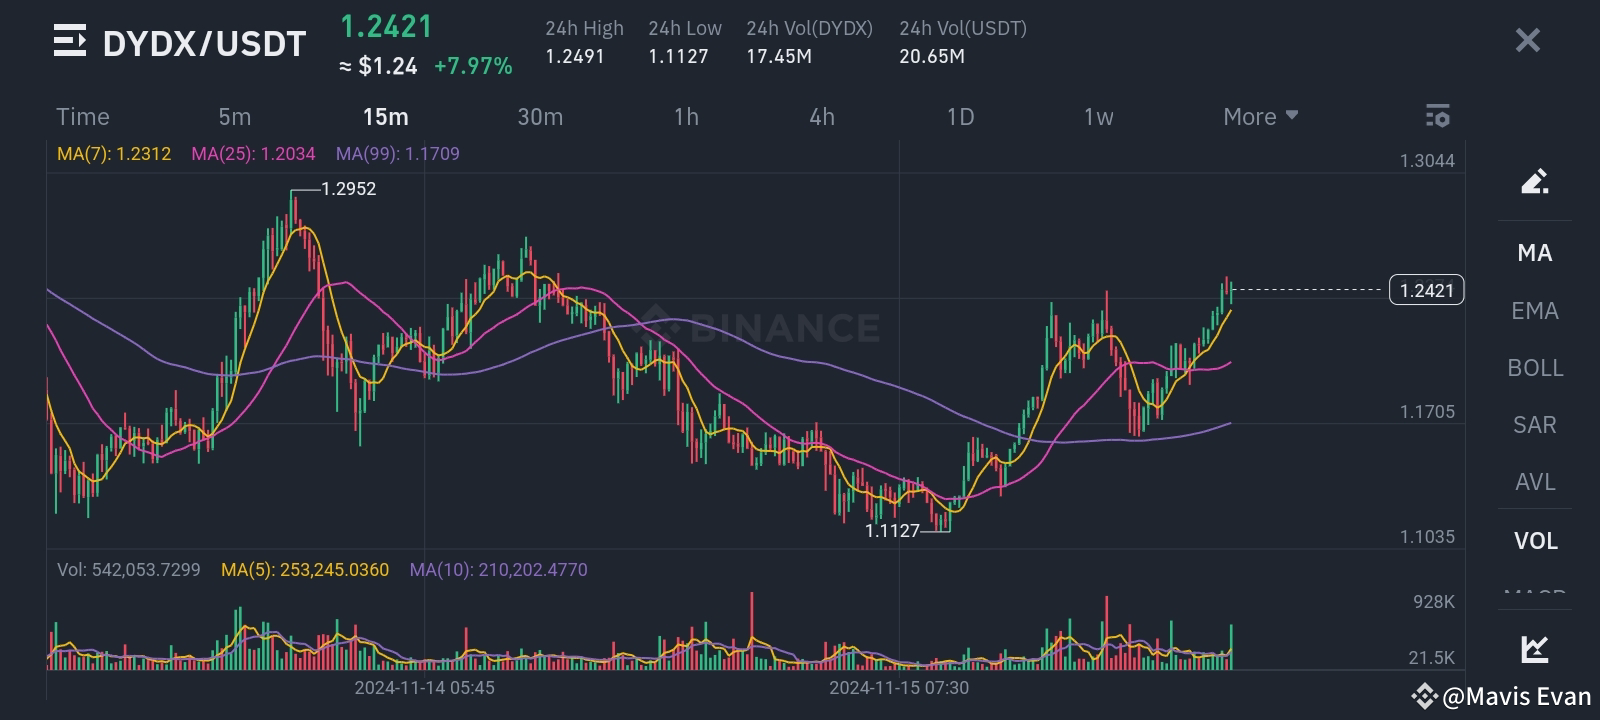Open the chart type settings icon next to More
The width and height of the screenshot is (1600, 720).
tap(1438, 116)
